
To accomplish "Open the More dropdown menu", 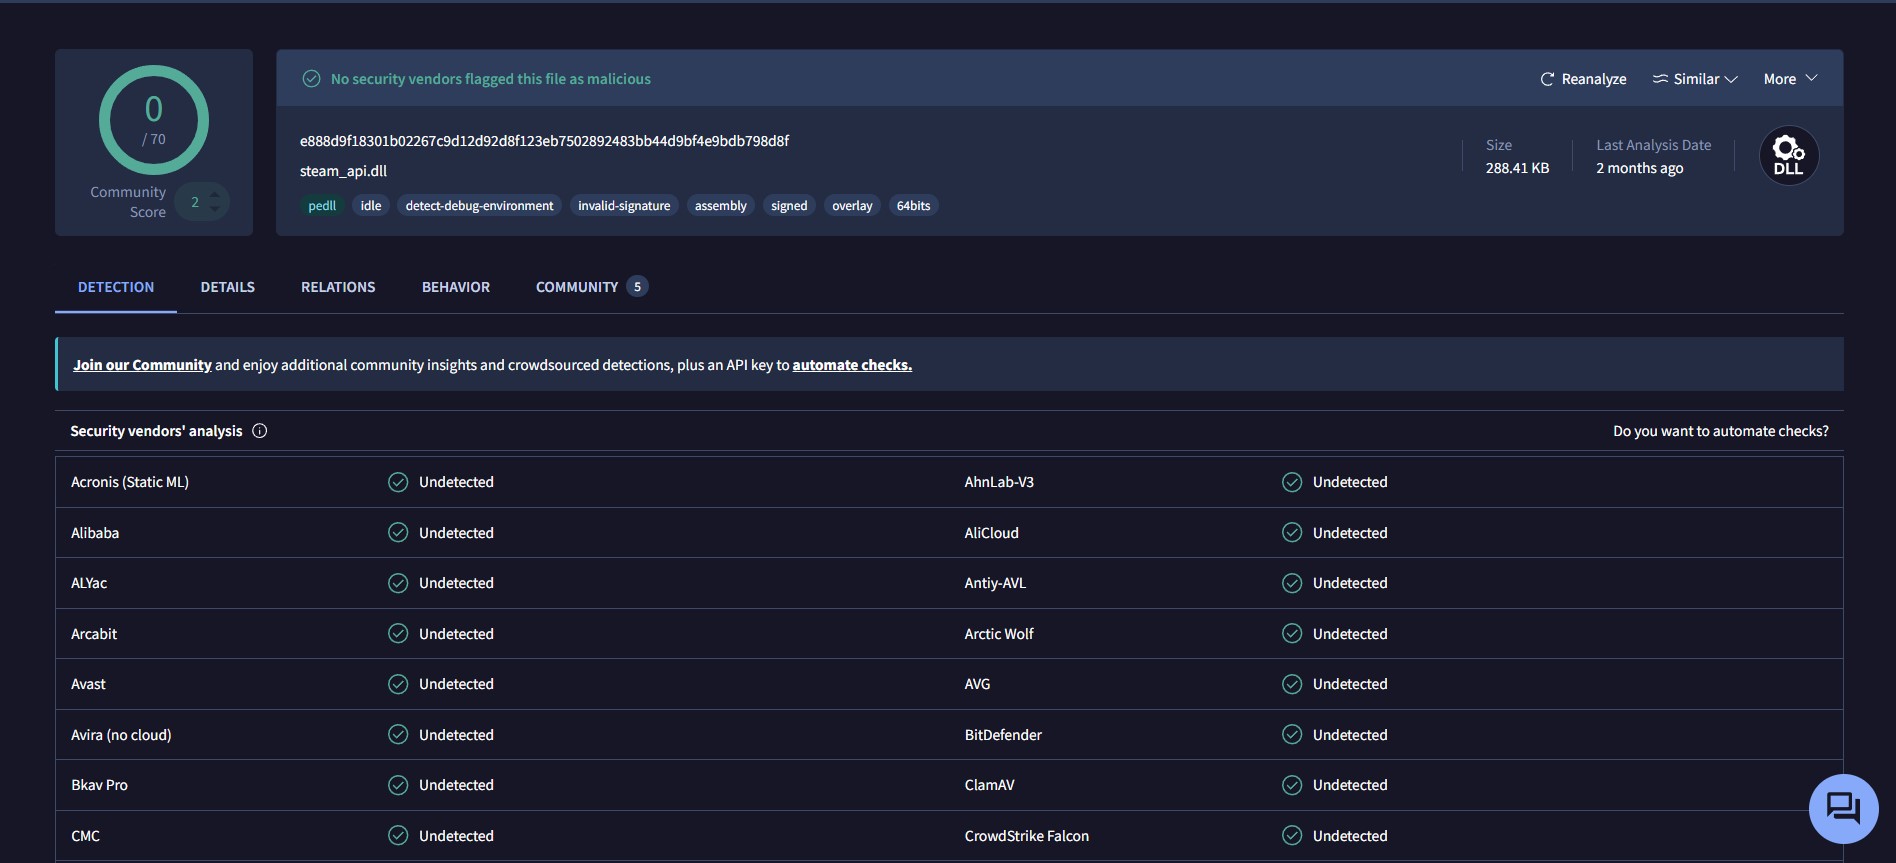I will (1790, 79).
